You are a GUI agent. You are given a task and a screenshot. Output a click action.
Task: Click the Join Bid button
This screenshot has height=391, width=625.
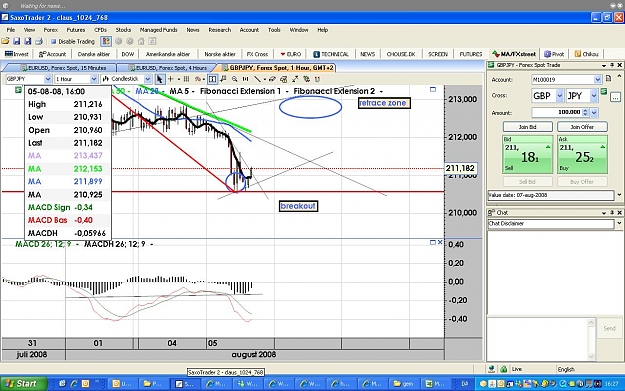point(527,127)
